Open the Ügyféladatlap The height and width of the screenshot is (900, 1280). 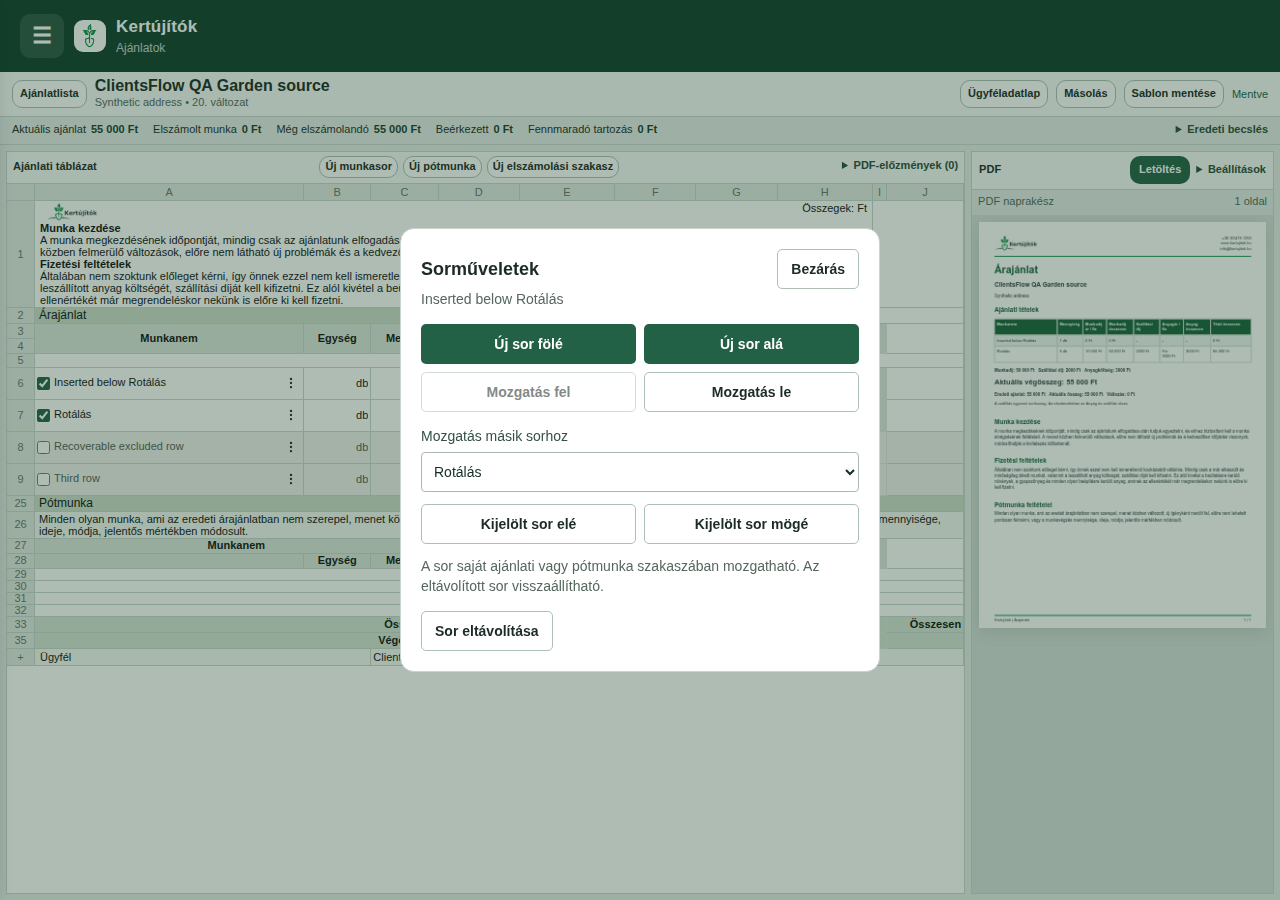pos(1004,94)
